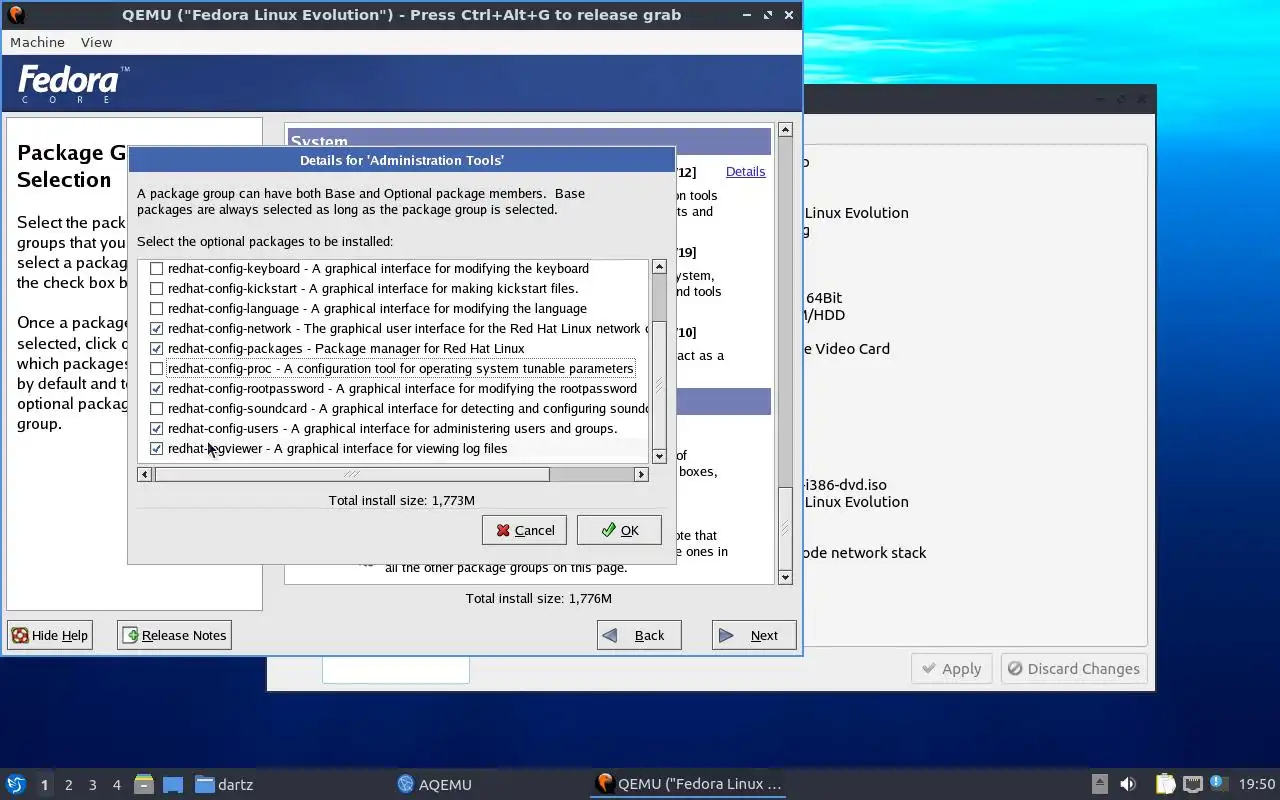
Task: Open the Details link for Administration Tools
Action: (745, 171)
